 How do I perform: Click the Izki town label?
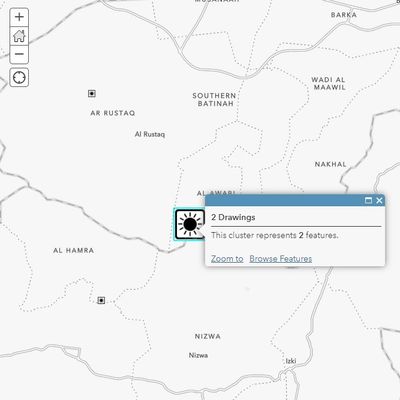291,361
